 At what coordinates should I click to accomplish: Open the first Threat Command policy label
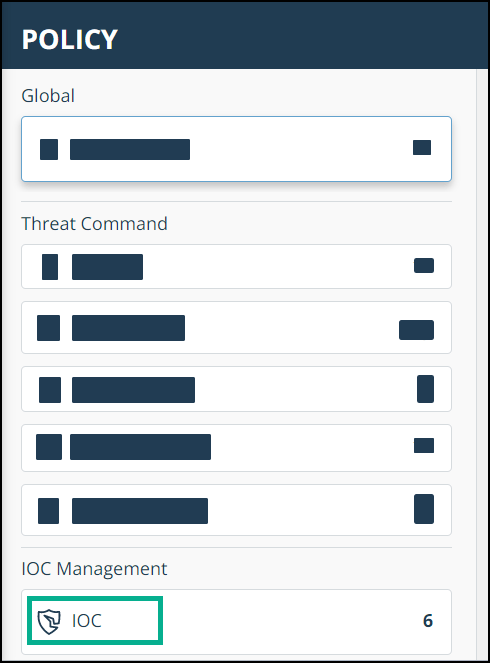[107, 267]
